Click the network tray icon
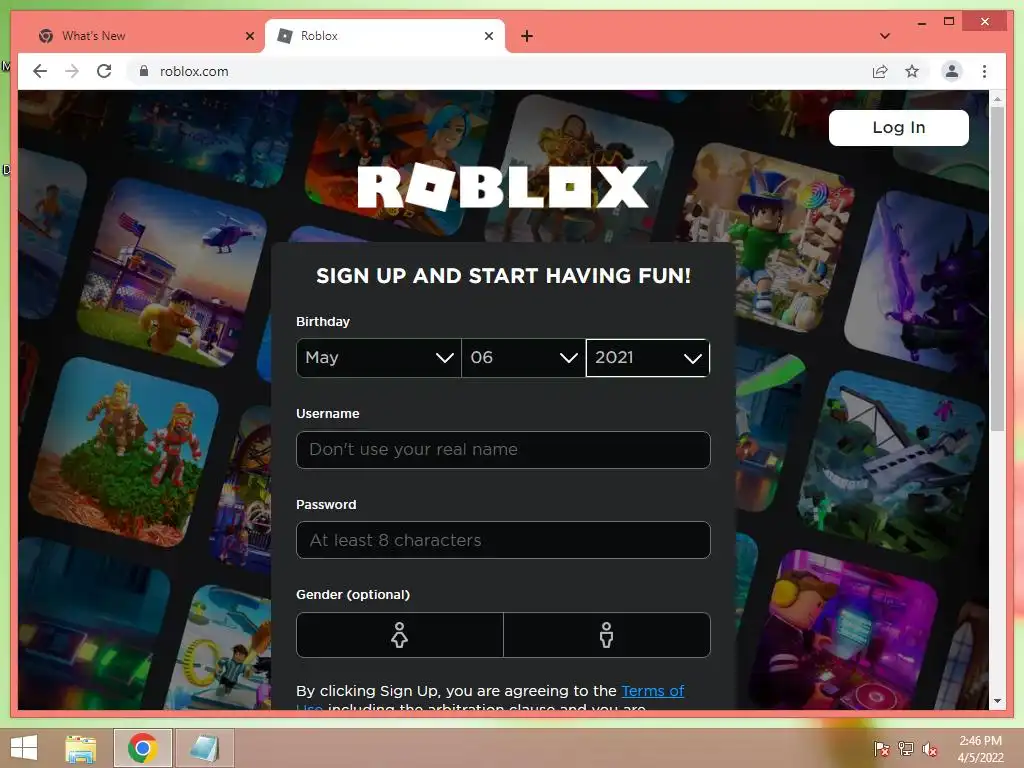Image resolution: width=1024 pixels, height=768 pixels. [x=906, y=749]
